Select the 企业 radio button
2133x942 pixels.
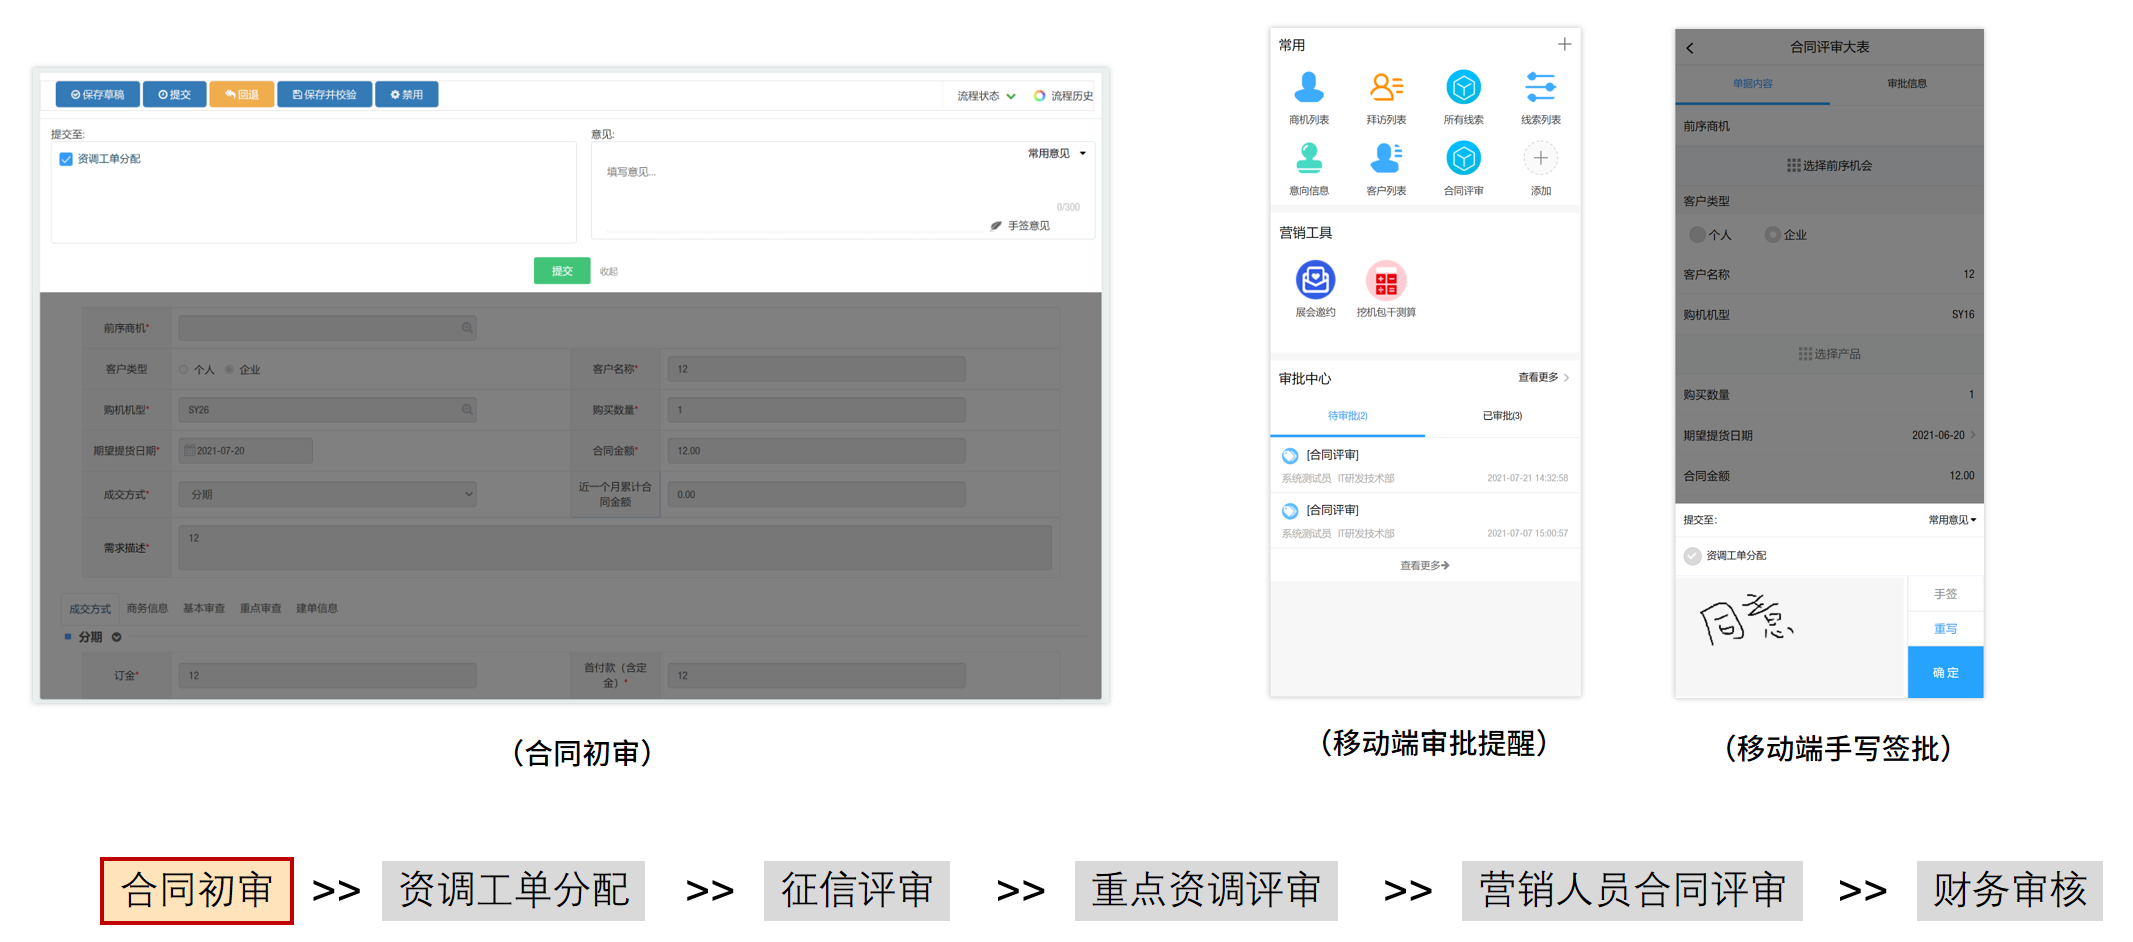(230, 369)
